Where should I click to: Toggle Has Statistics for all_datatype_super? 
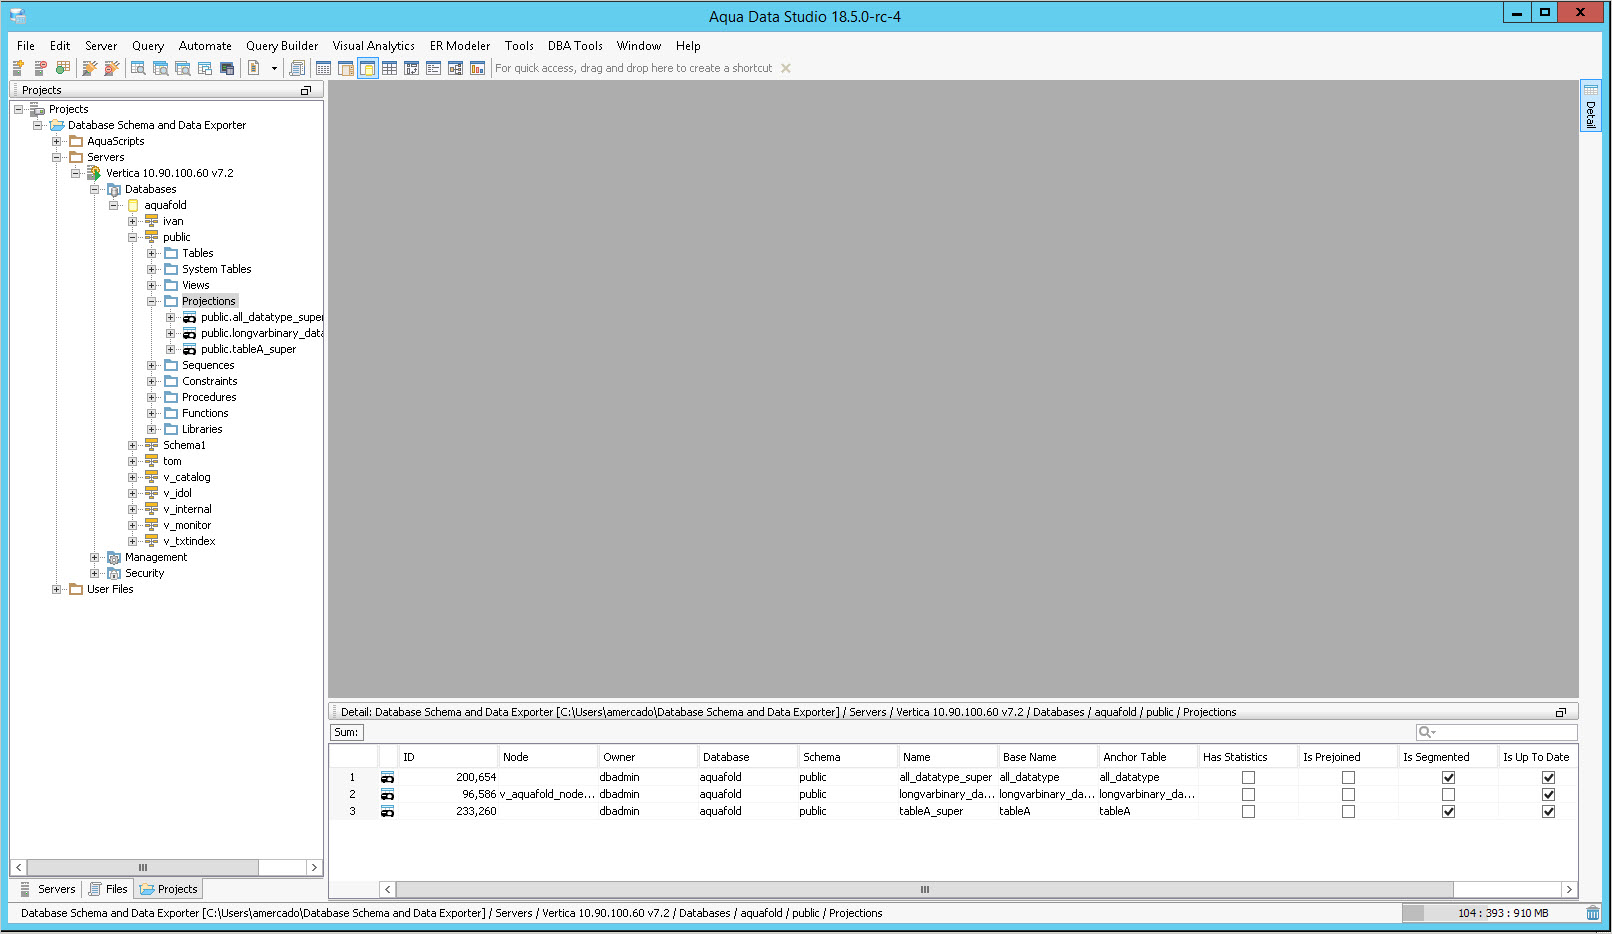(x=1248, y=777)
